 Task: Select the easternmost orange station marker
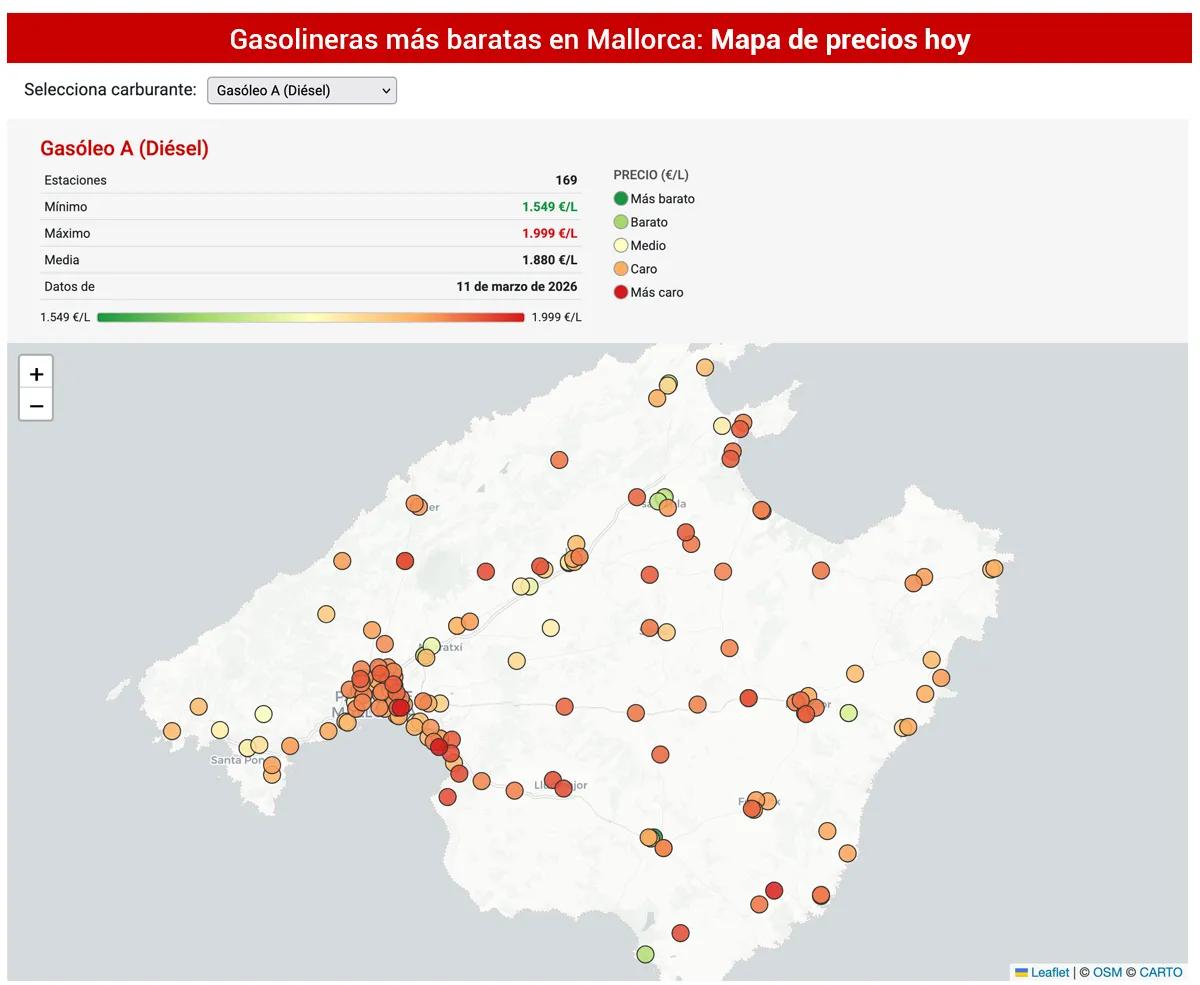[x=993, y=568]
